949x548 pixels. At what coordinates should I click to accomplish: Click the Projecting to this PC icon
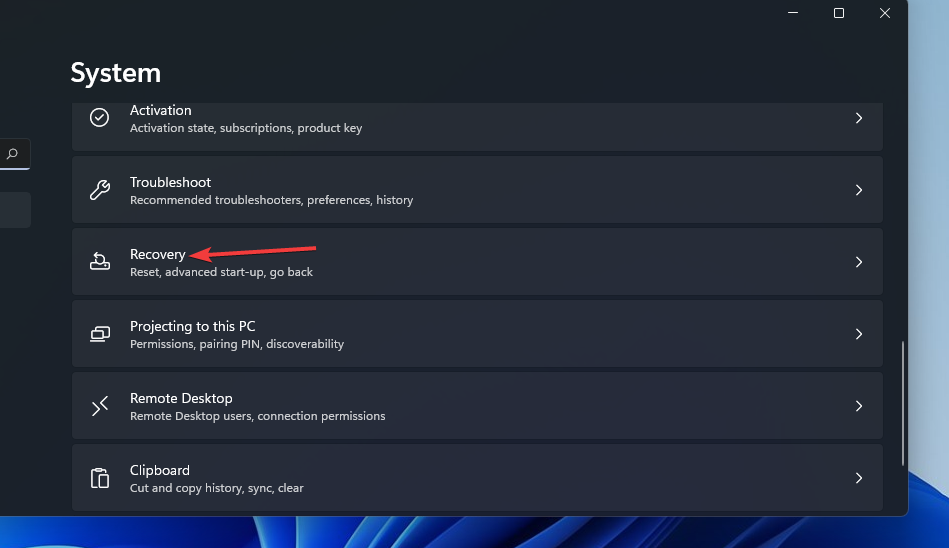99,334
